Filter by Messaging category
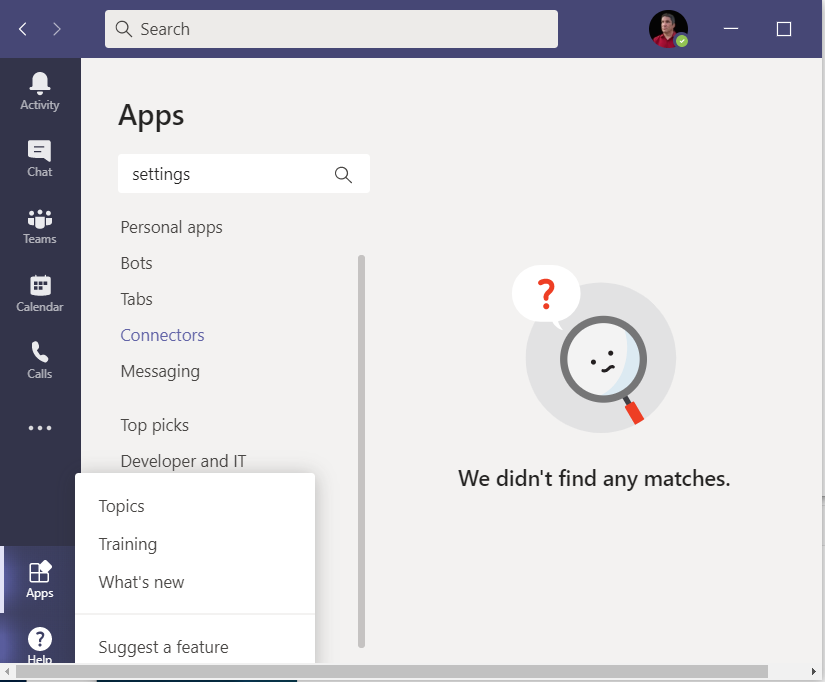Screen dimensions: 825x682 coord(160,372)
